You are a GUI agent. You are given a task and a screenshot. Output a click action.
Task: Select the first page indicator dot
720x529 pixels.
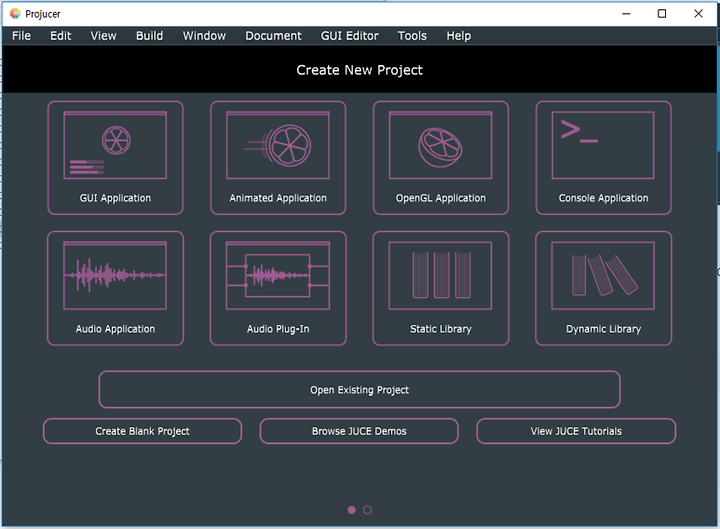(x=352, y=510)
